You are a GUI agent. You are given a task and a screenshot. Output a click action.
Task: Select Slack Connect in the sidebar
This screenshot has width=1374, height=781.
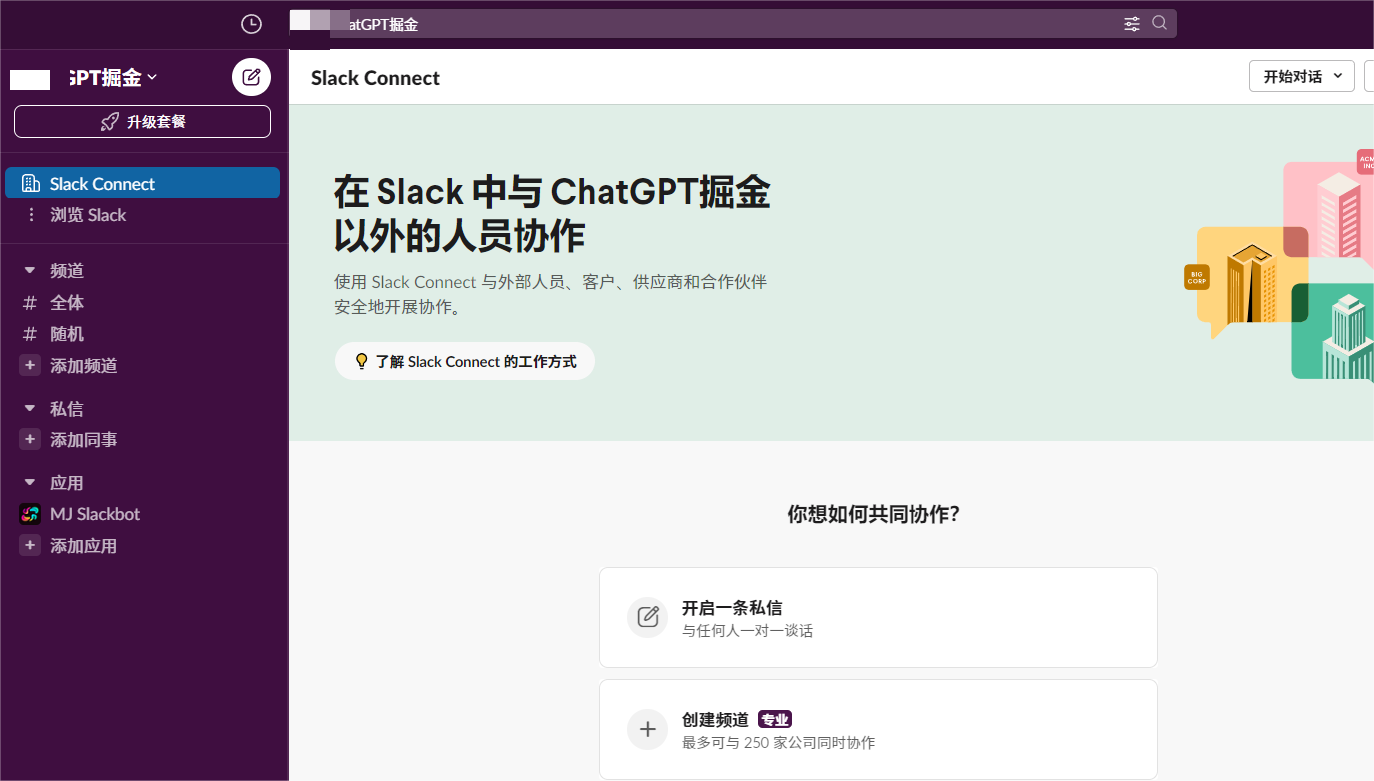(x=142, y=183)
